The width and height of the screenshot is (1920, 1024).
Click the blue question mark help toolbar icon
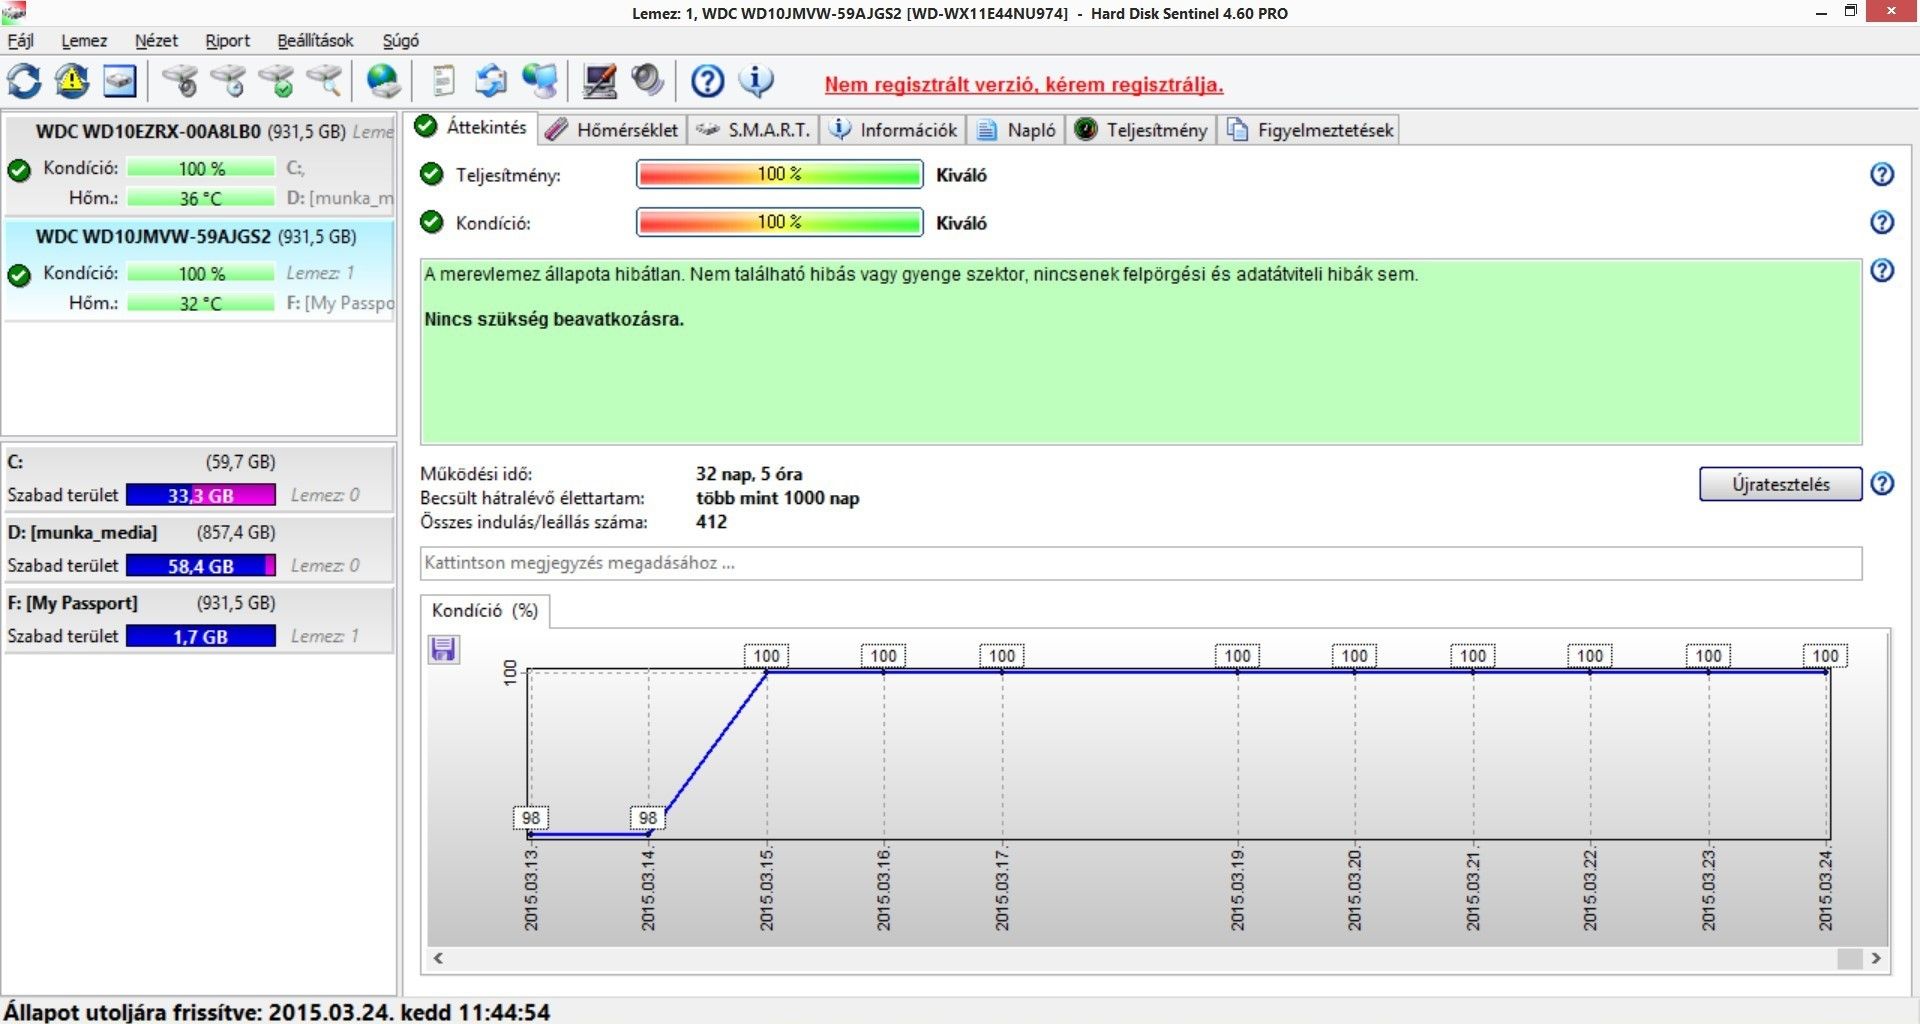[x=708, y=81]
